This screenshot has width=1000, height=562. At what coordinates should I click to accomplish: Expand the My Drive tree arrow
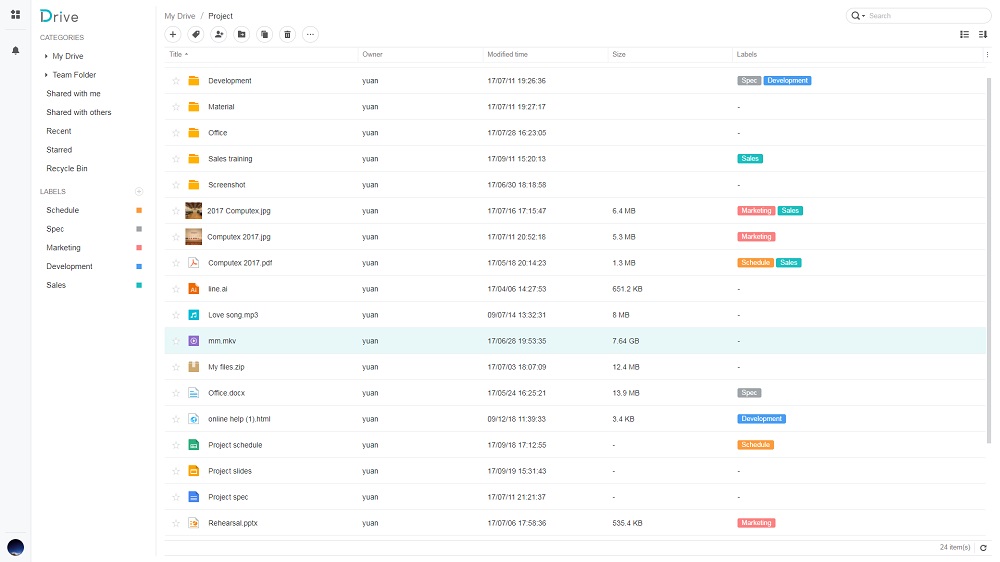point(46,56)
